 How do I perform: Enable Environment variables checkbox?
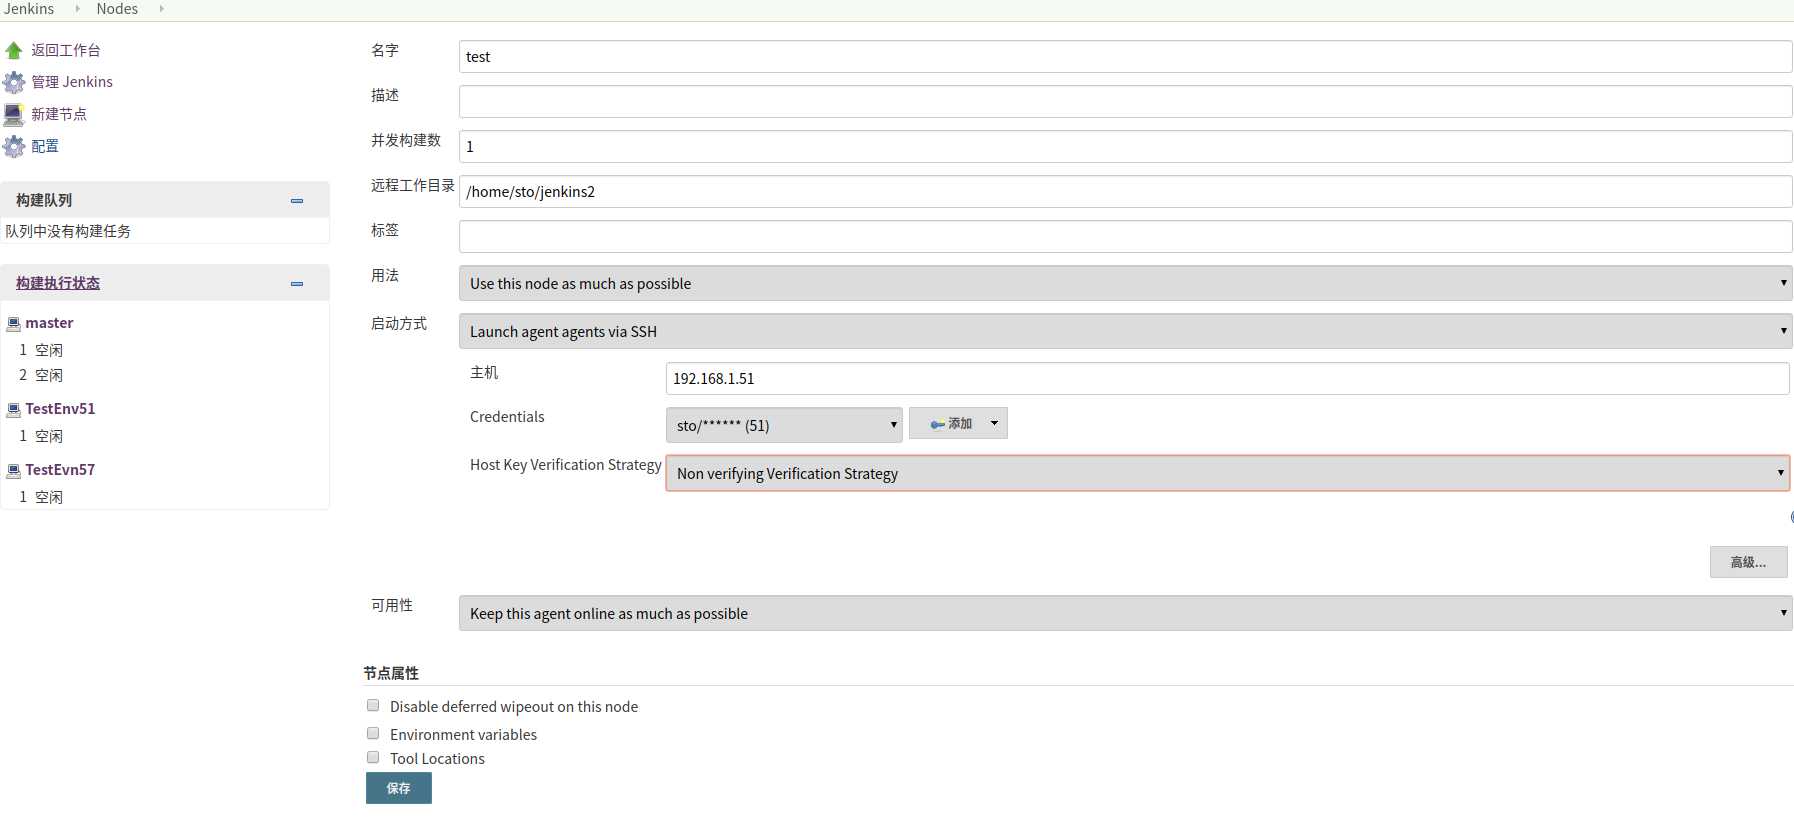click(373, 734)
